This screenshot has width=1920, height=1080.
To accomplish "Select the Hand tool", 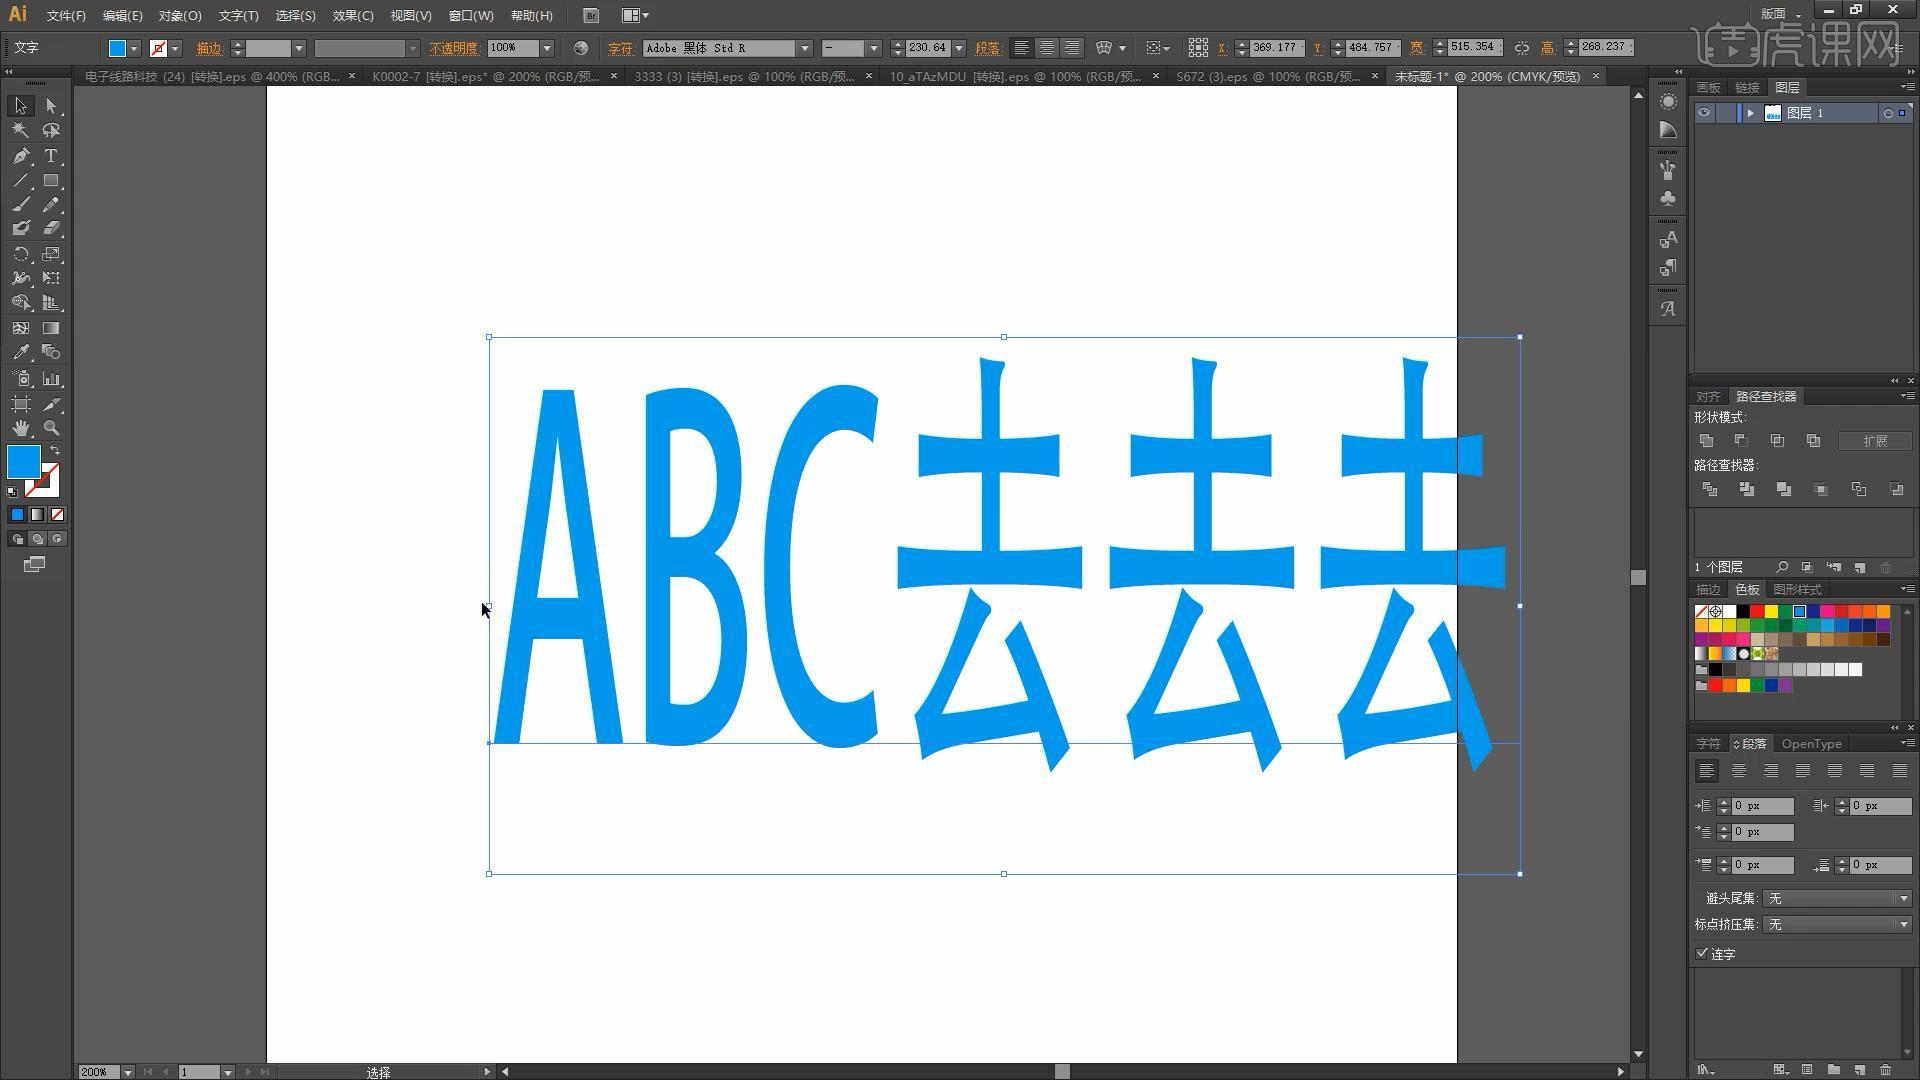I will tap(20, 428).
